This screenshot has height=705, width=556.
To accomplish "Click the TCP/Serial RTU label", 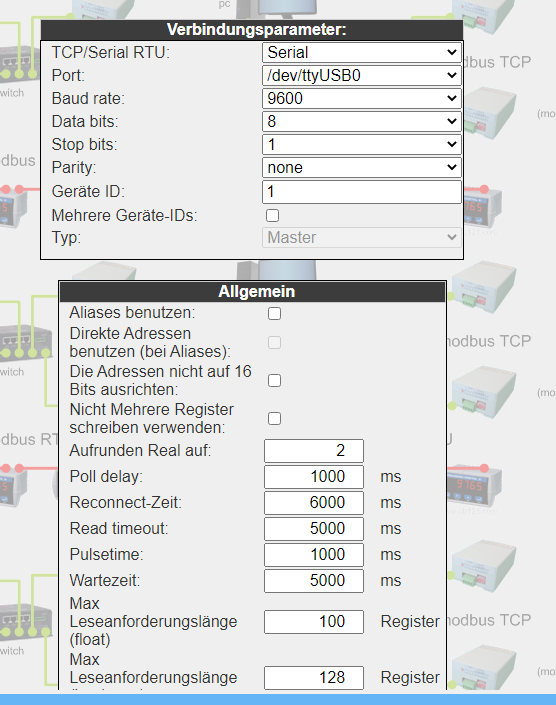I will 111,53.
